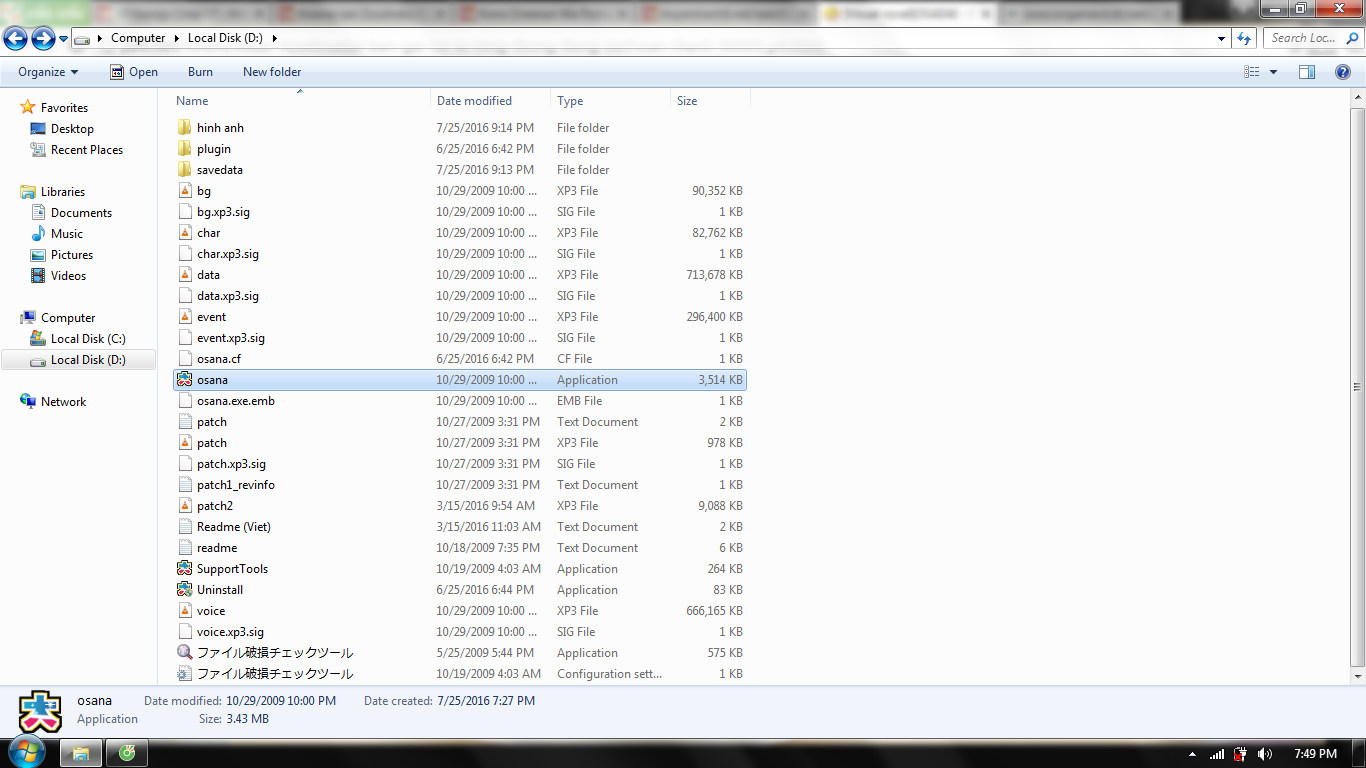Screen dimensions: 1366x768
Task: Click the New folder button
Action: pos(272,72)
